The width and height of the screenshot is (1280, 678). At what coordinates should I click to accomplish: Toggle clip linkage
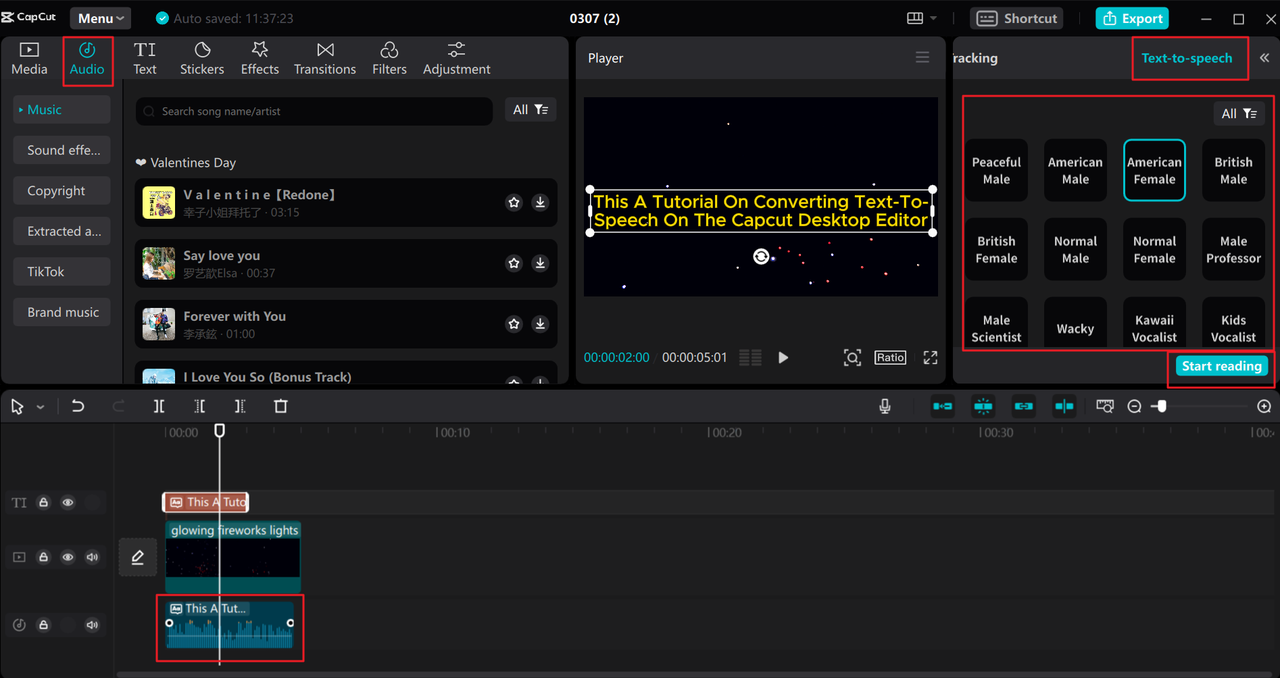[1023, 406]
